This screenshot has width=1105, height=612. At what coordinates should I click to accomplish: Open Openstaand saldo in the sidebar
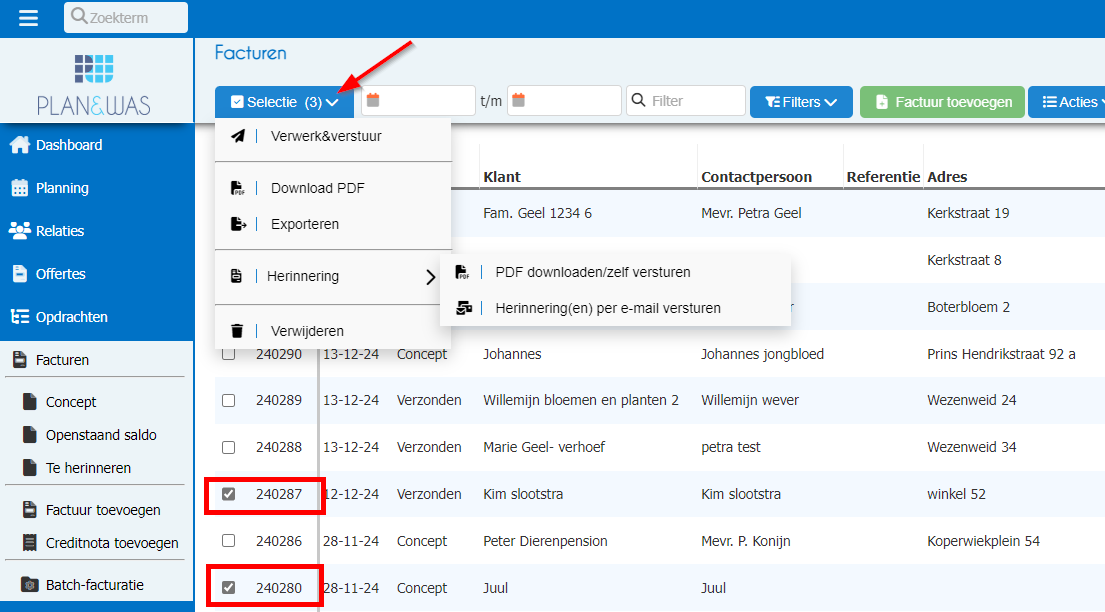101,435
